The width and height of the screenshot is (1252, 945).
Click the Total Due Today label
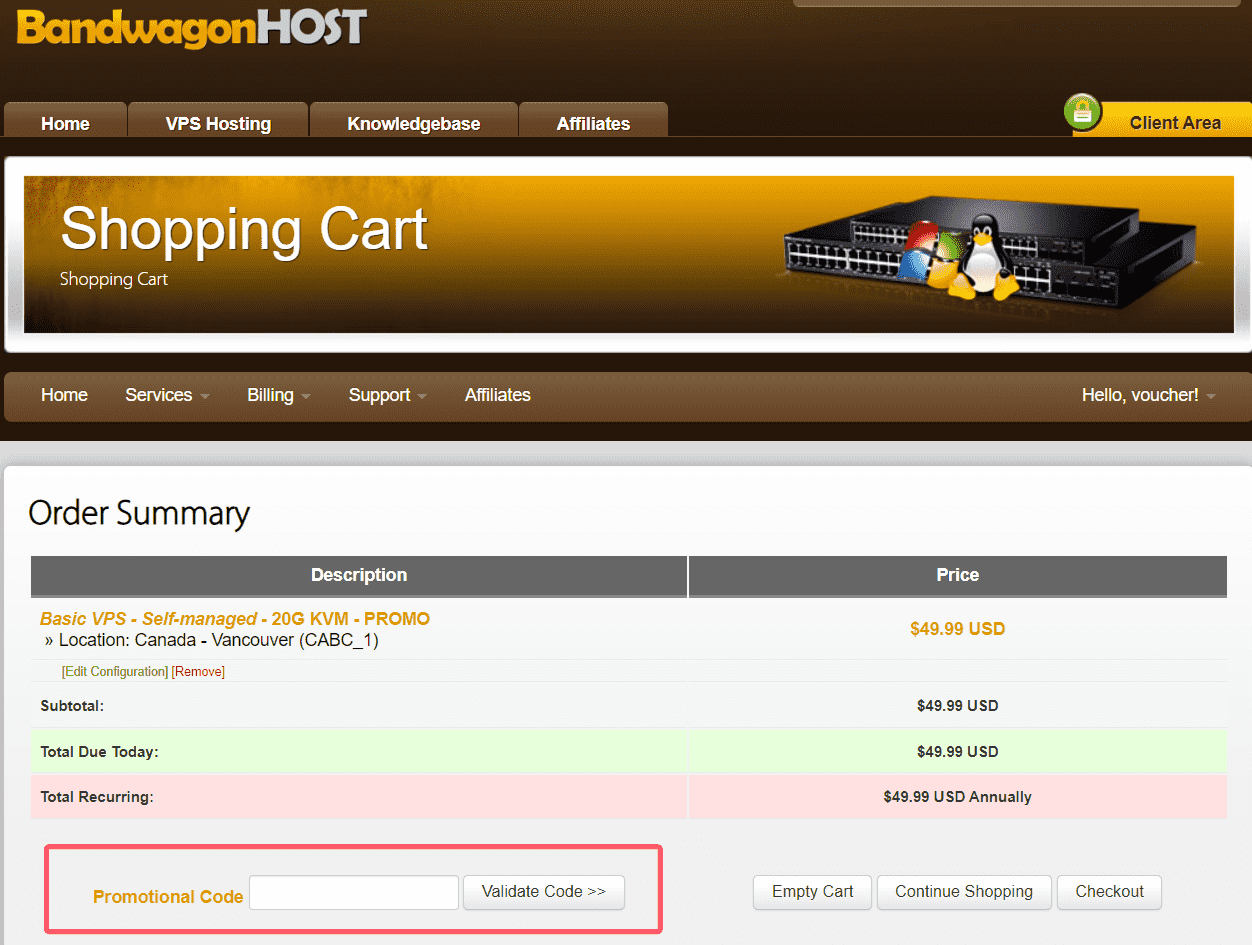pyautogui.click(x=99, y=752)
